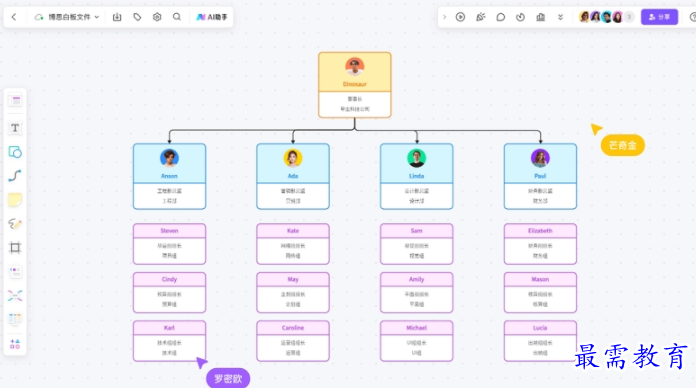Click the card tool icon below the Frame tool

(15, 272)
